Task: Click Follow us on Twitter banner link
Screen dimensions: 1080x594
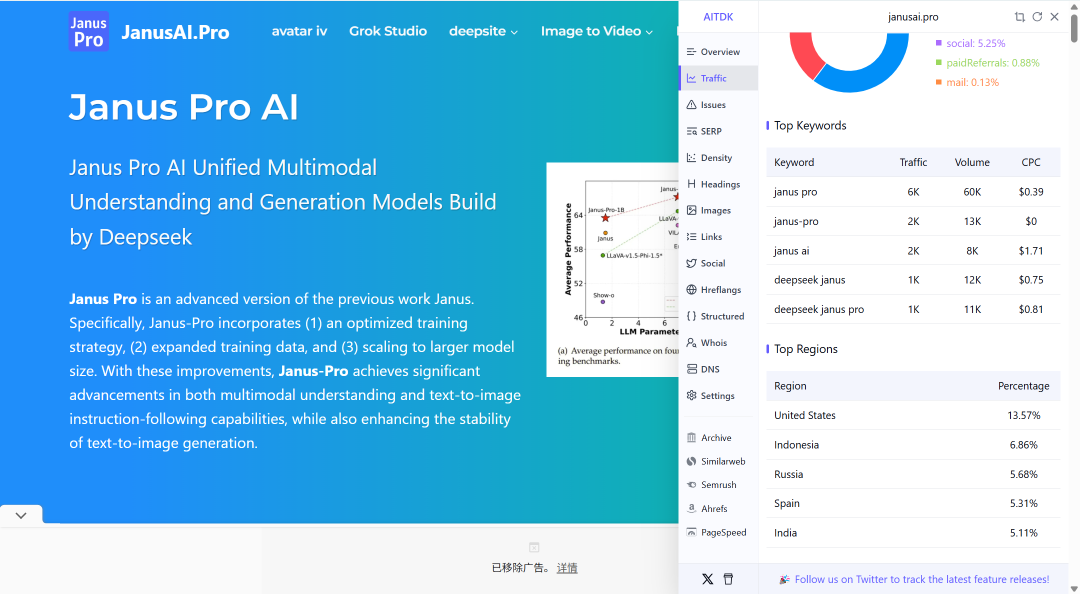Action: (x=915, y=580)
